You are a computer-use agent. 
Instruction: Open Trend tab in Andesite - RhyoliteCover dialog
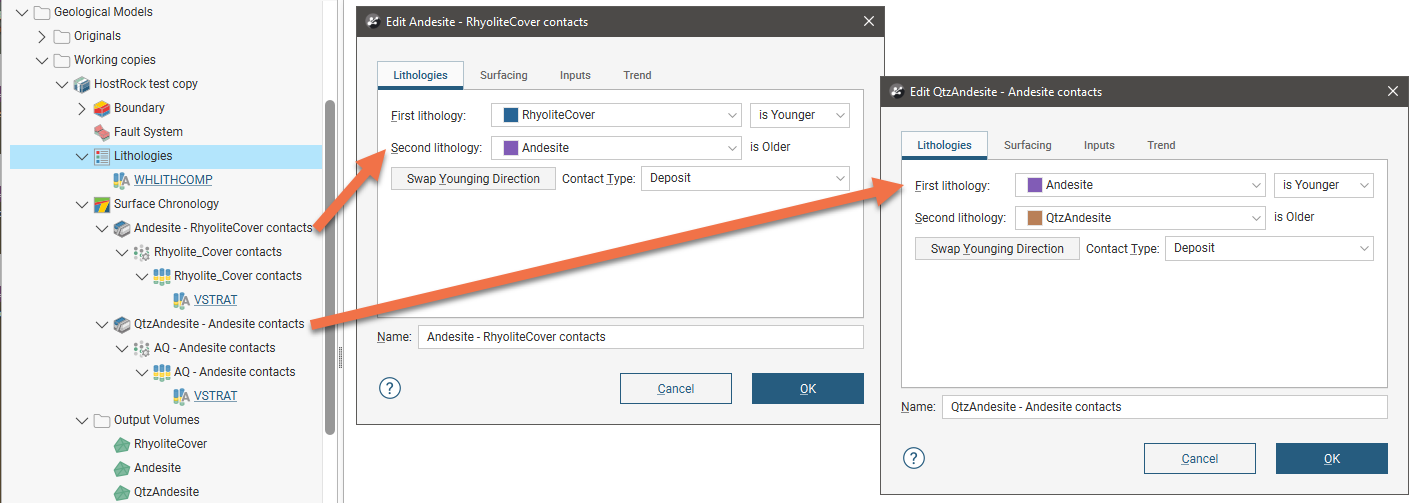coord(637,75)
